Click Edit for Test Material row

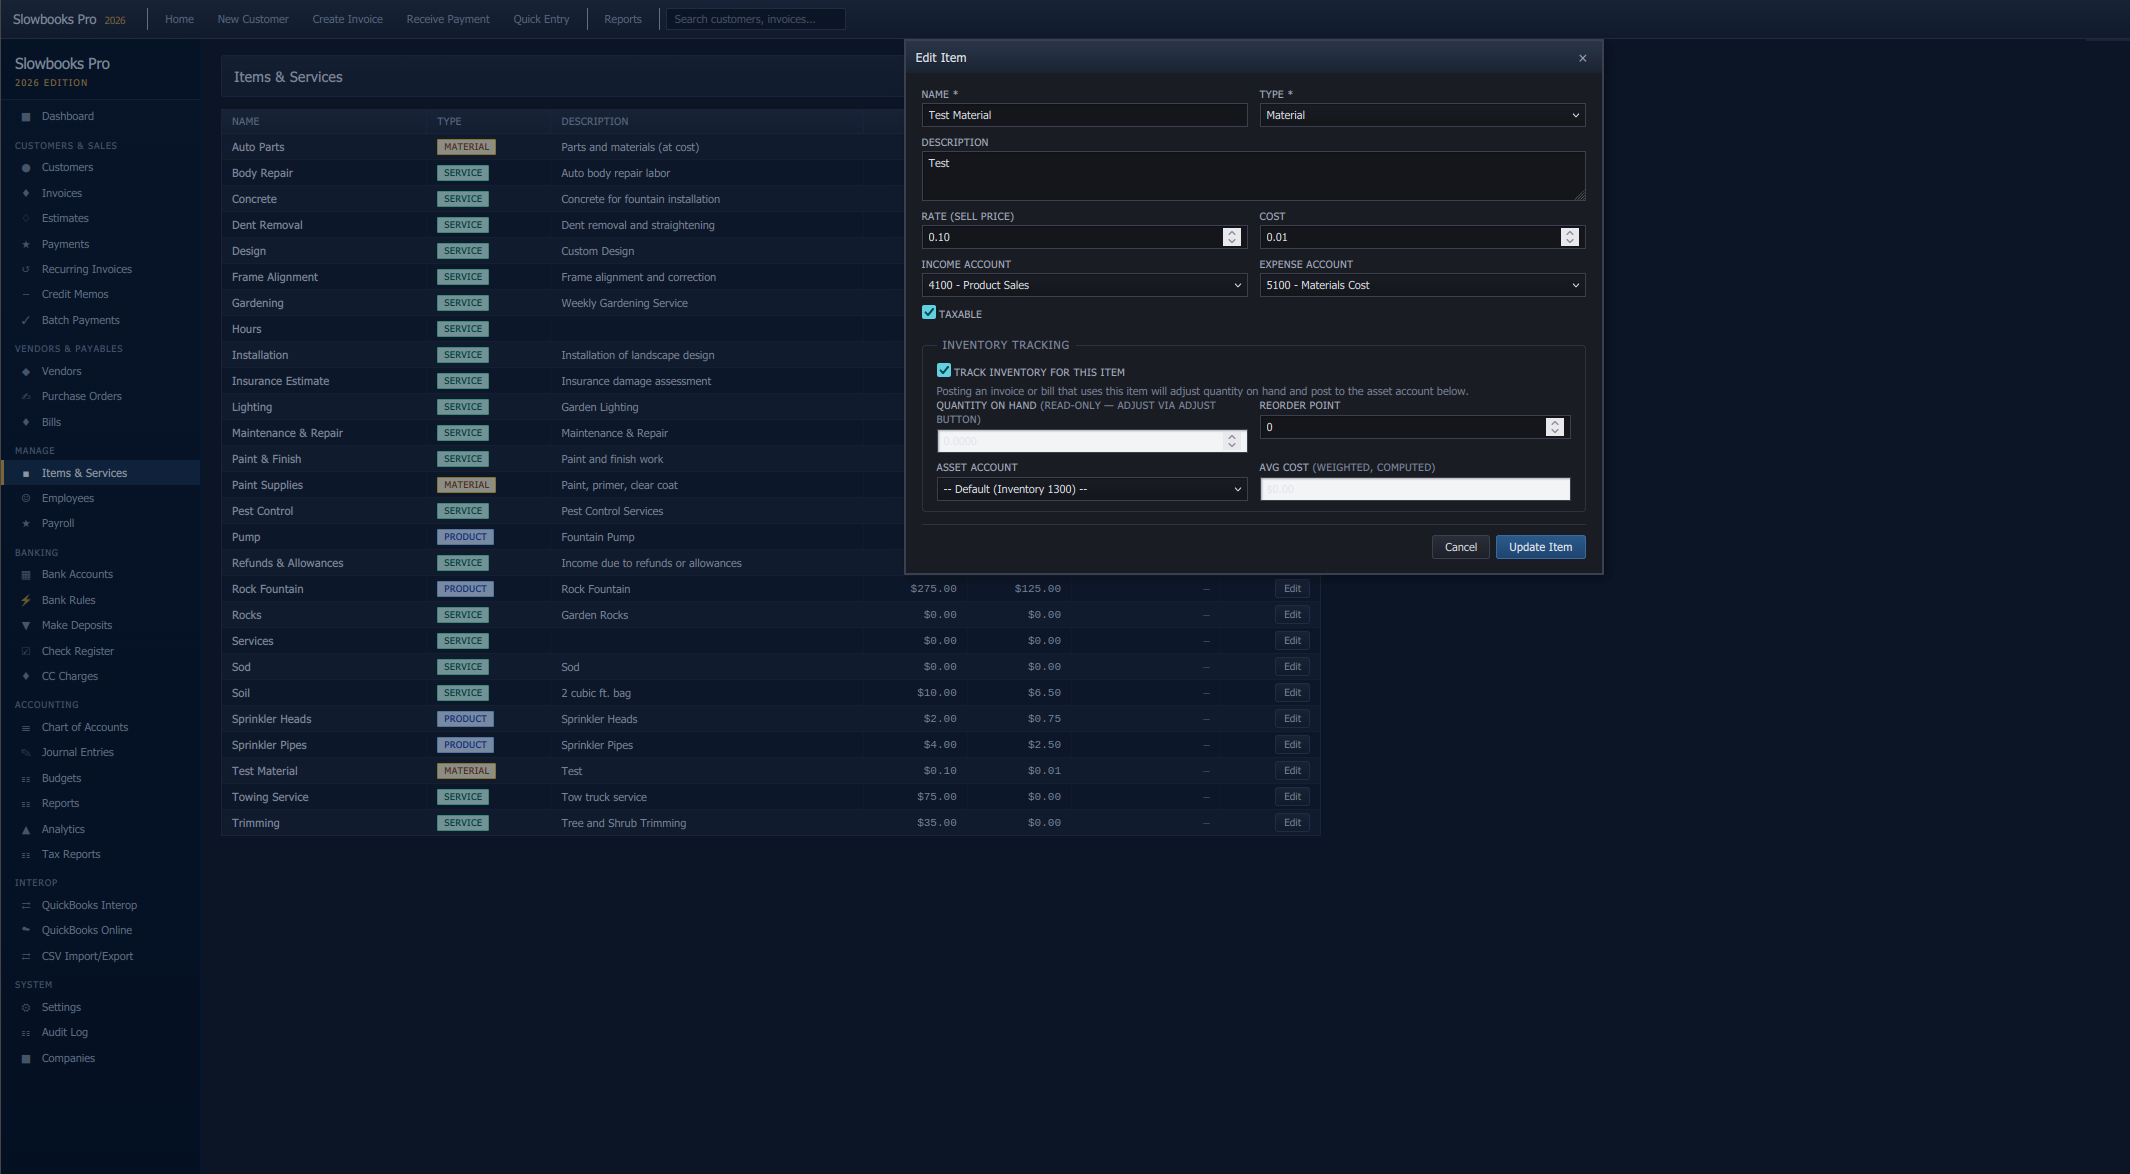coord(1292,771)
